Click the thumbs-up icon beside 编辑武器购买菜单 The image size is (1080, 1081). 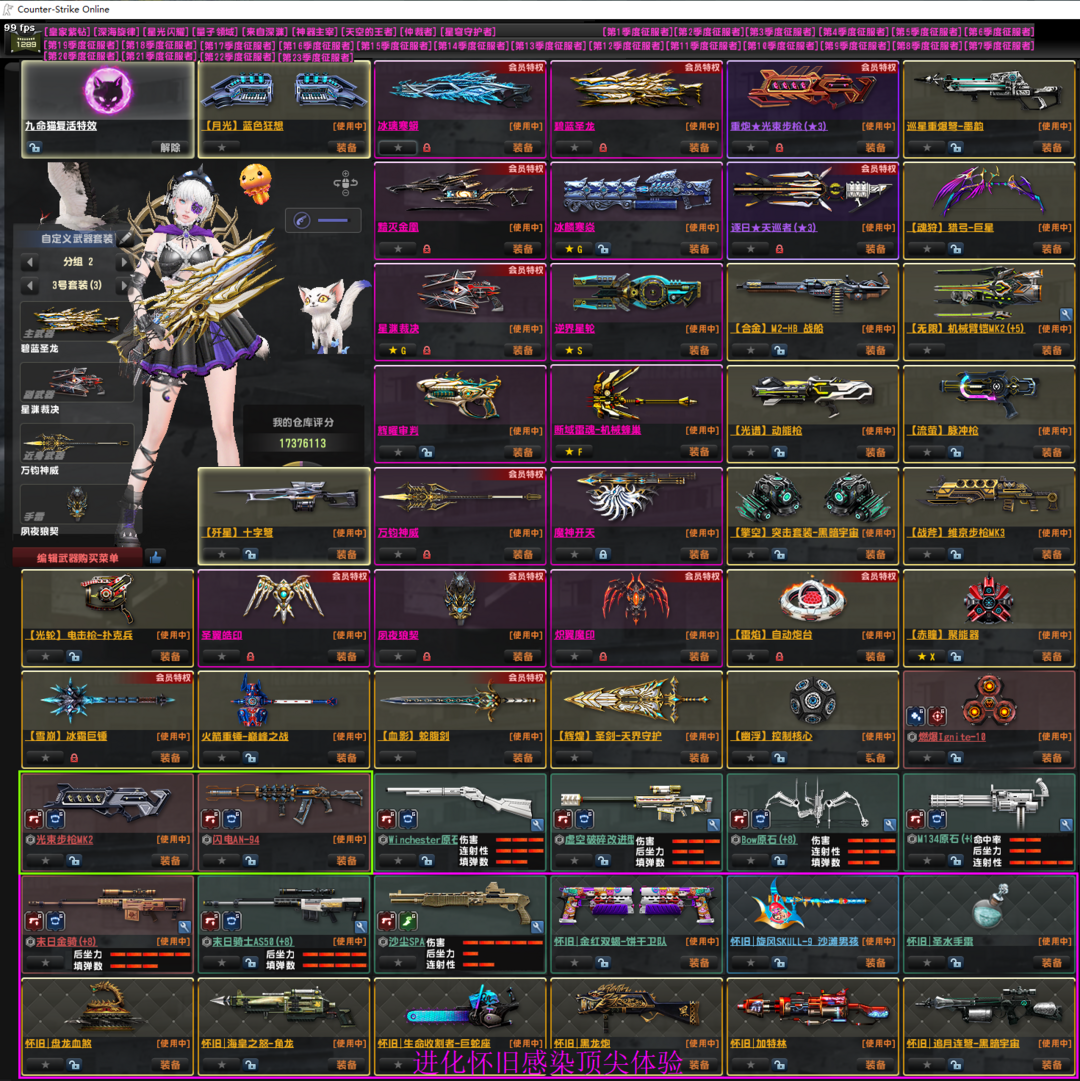[x=155, y=557]
